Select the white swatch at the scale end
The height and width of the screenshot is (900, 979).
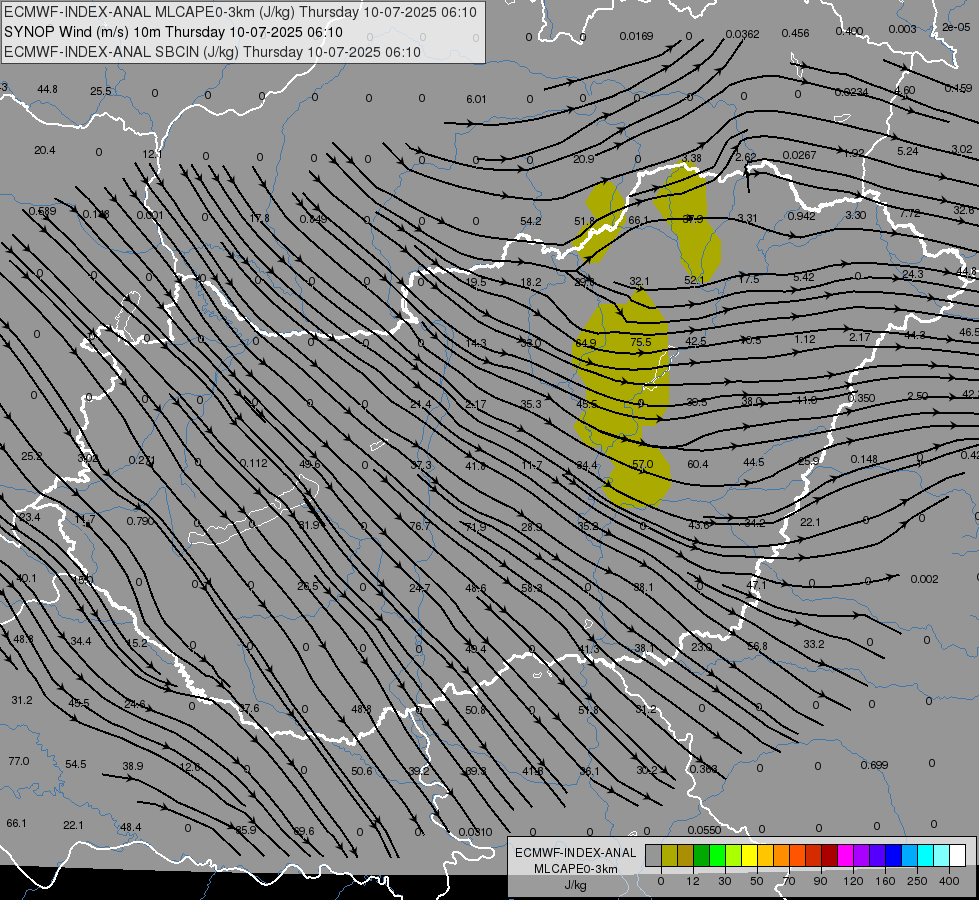958,855
